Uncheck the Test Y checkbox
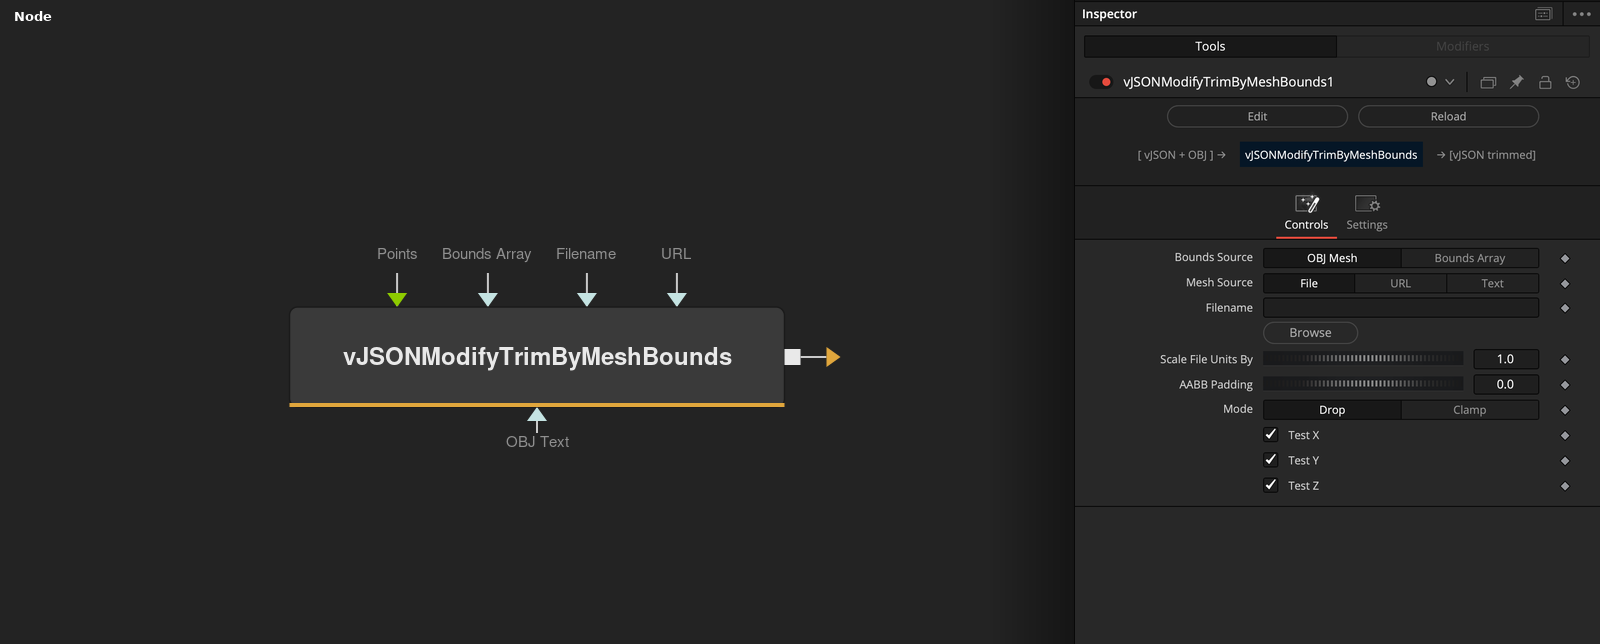This screenshot has width=1600, height=644. tap(1271, 460)
